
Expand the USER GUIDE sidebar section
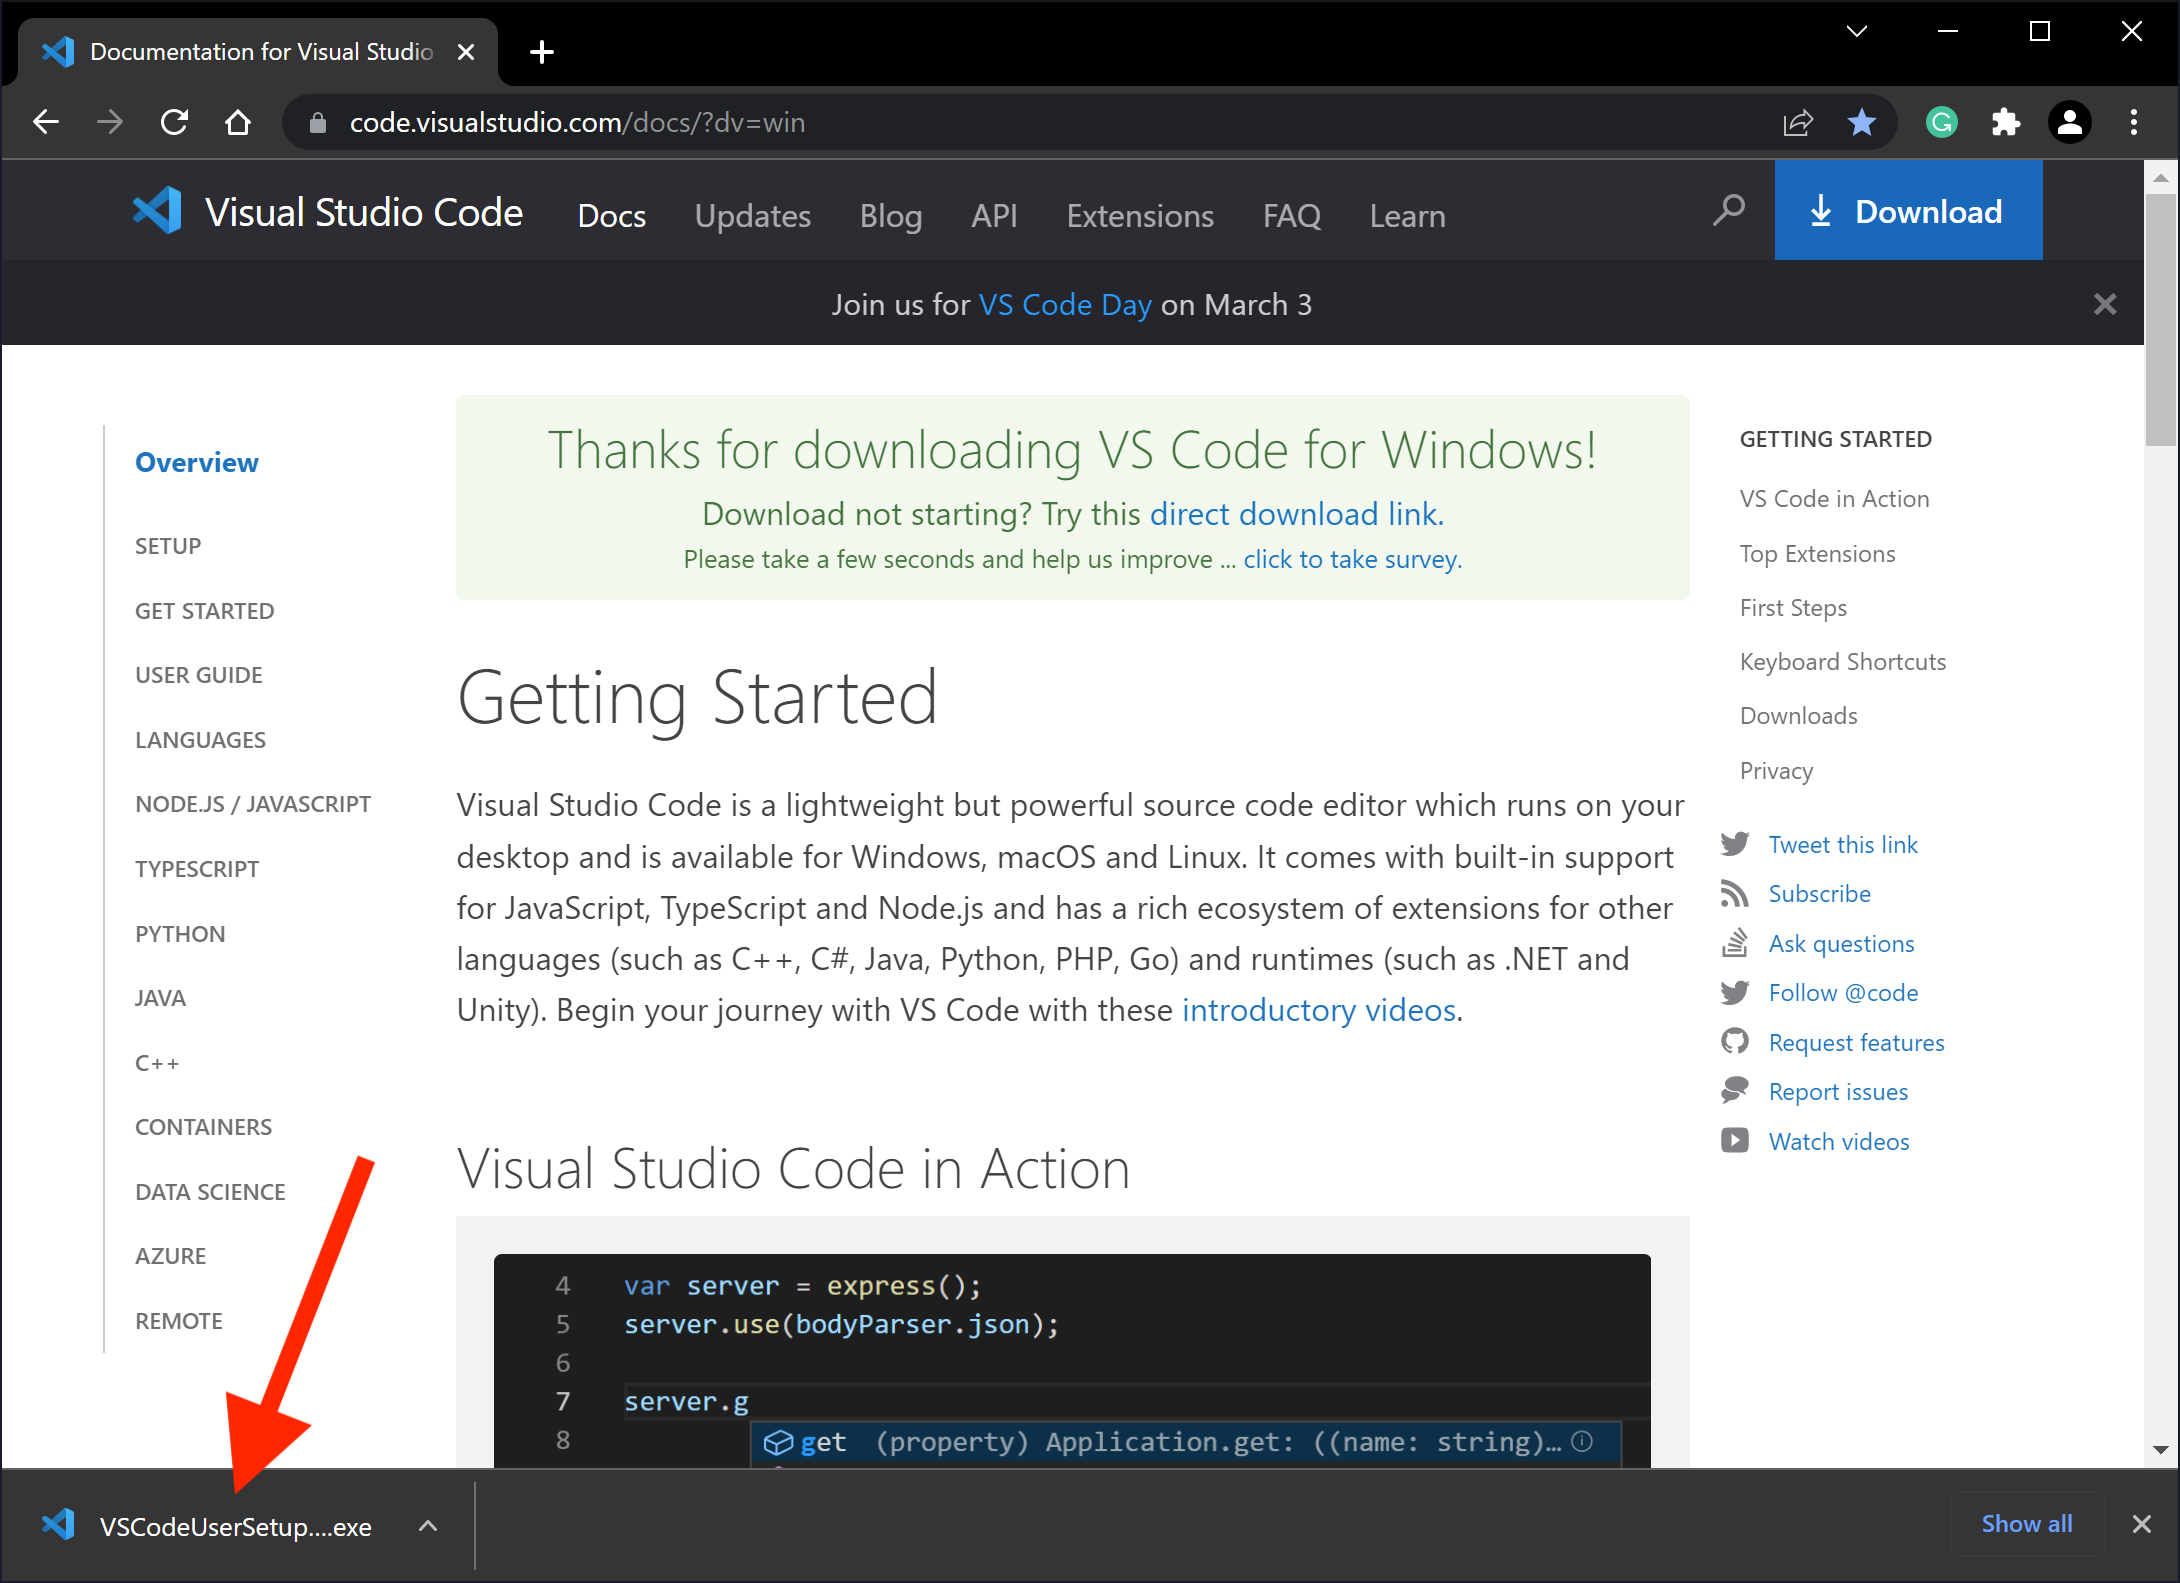point(199,675)
